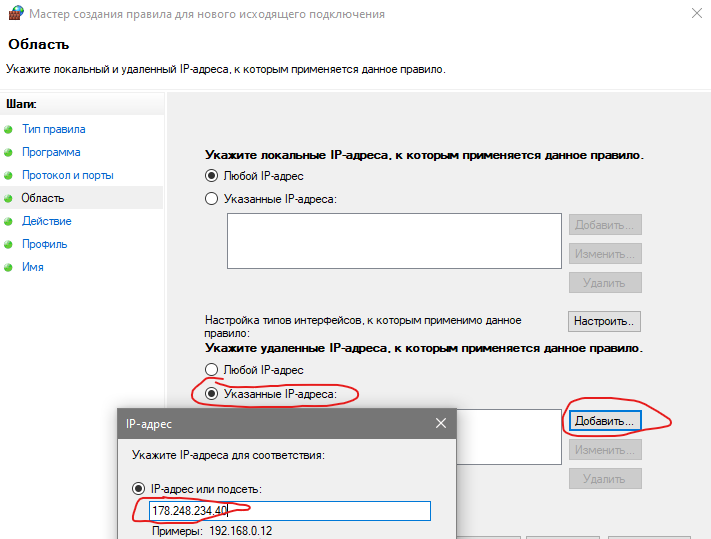The width and height of the screenshot is (711, 539).
Task: Close the outbound rule wizard window
Action: 696,13
